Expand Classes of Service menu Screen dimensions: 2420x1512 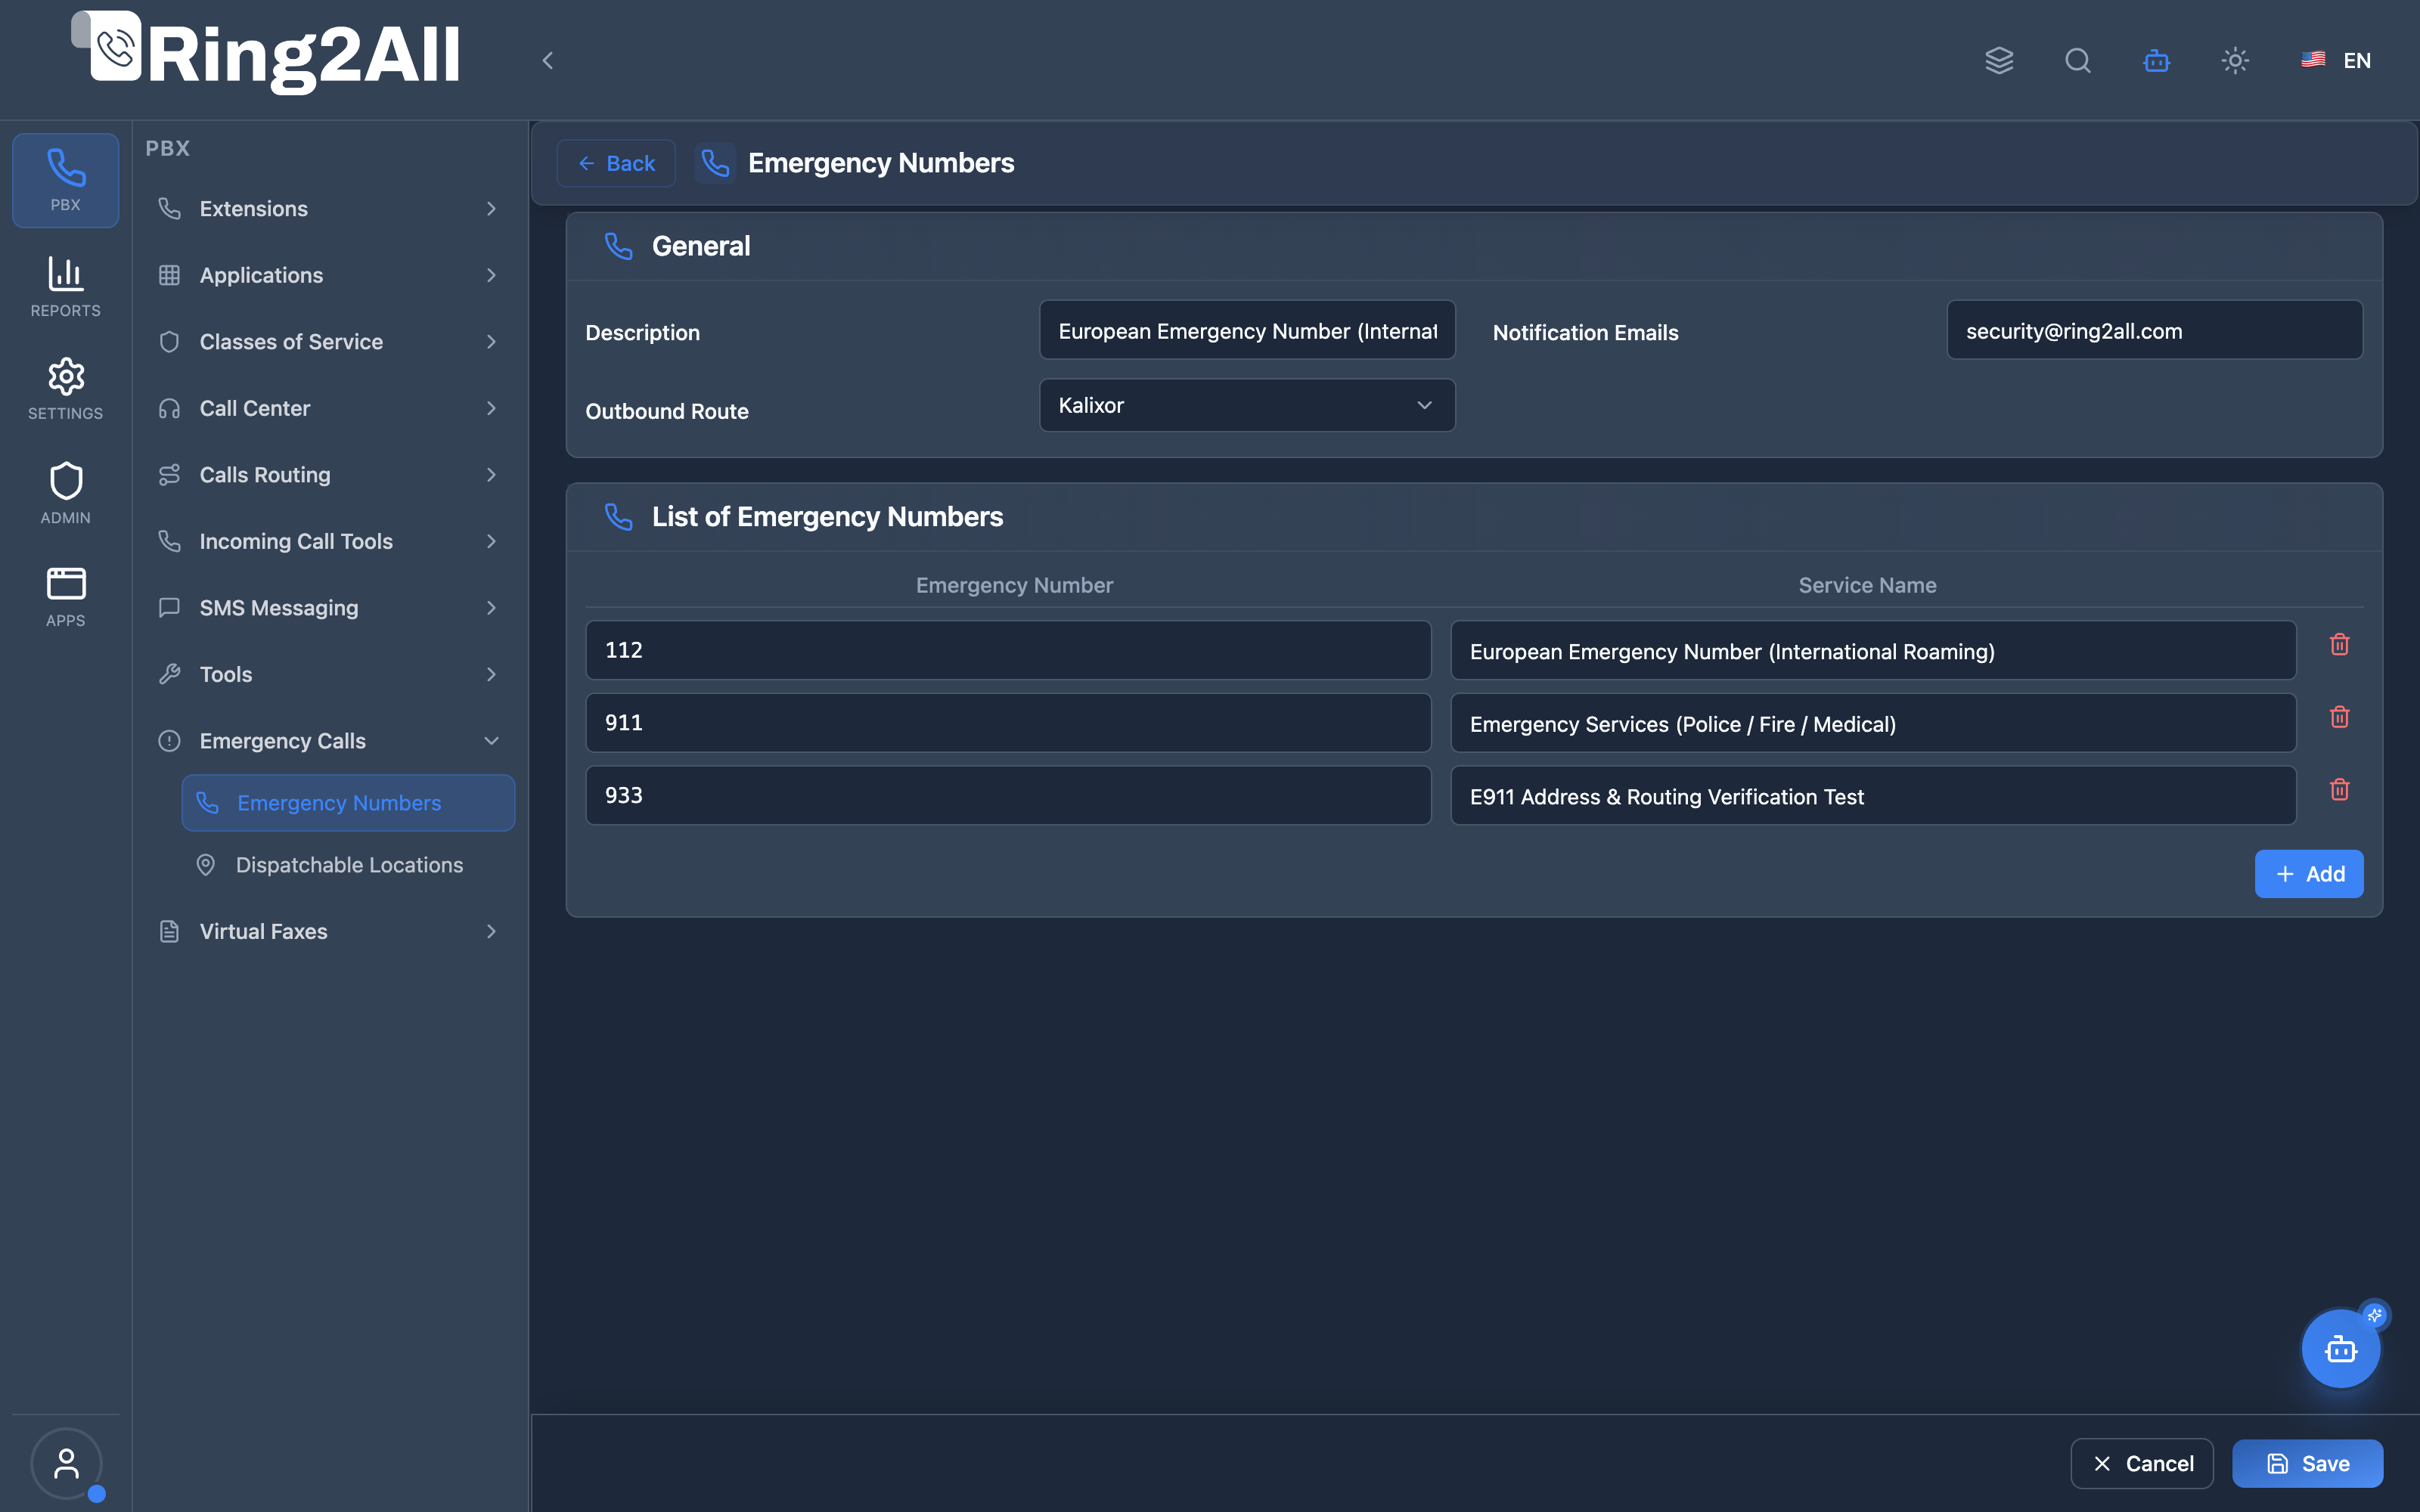328,341
